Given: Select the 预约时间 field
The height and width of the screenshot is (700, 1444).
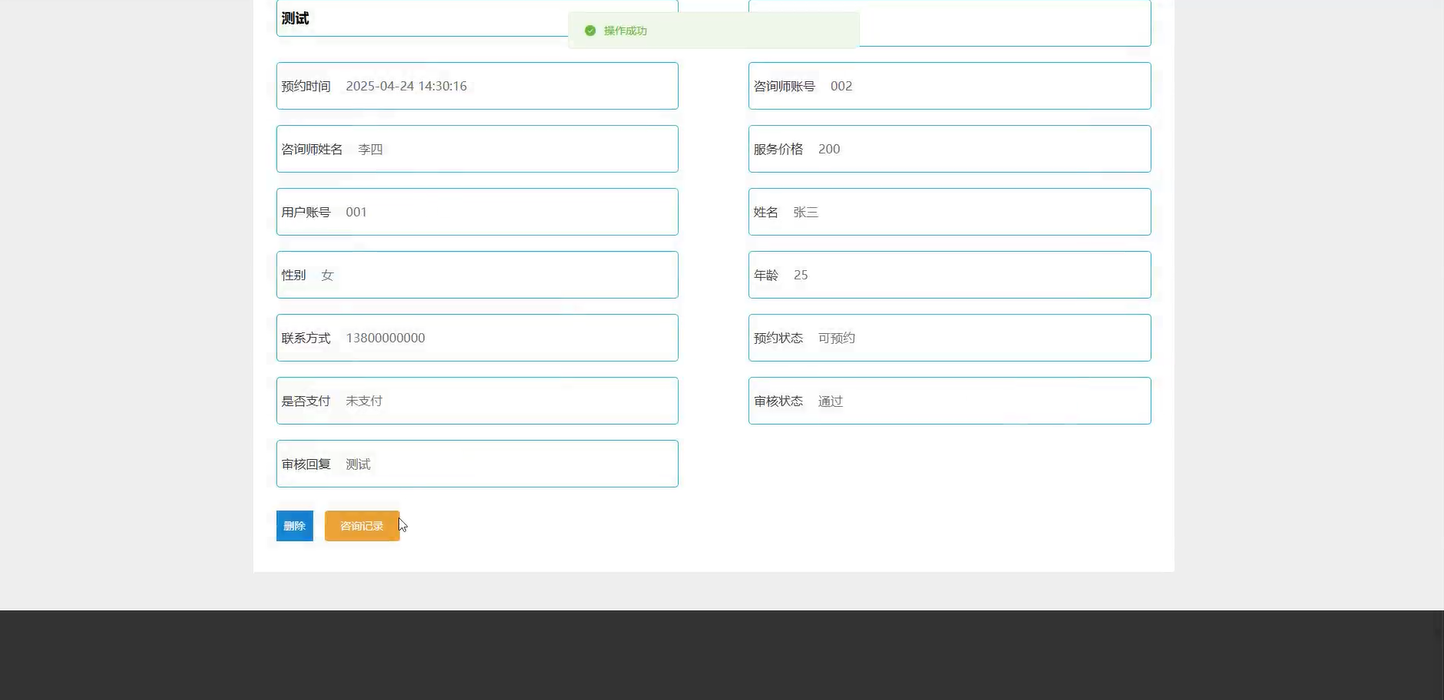Looking at the screenshot, I should pyautogui.click(x=477, y=86).
